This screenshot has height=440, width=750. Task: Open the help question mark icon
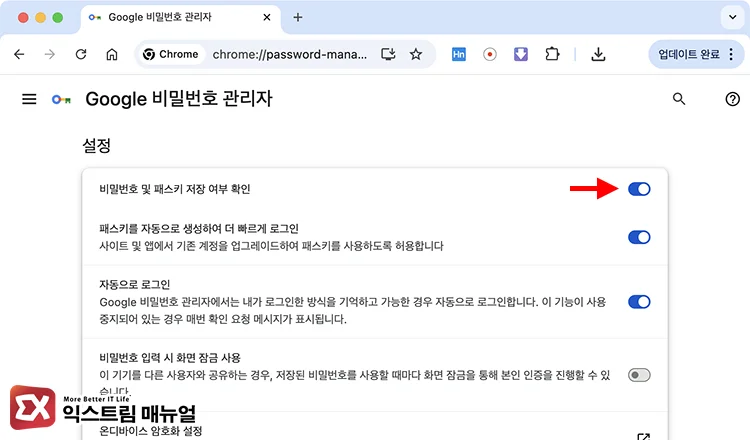[732, 99]
